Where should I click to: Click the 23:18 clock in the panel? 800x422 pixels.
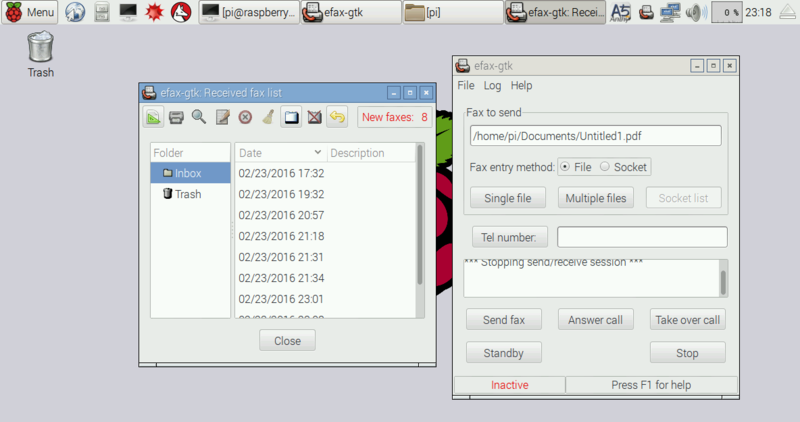pos(759,12)
